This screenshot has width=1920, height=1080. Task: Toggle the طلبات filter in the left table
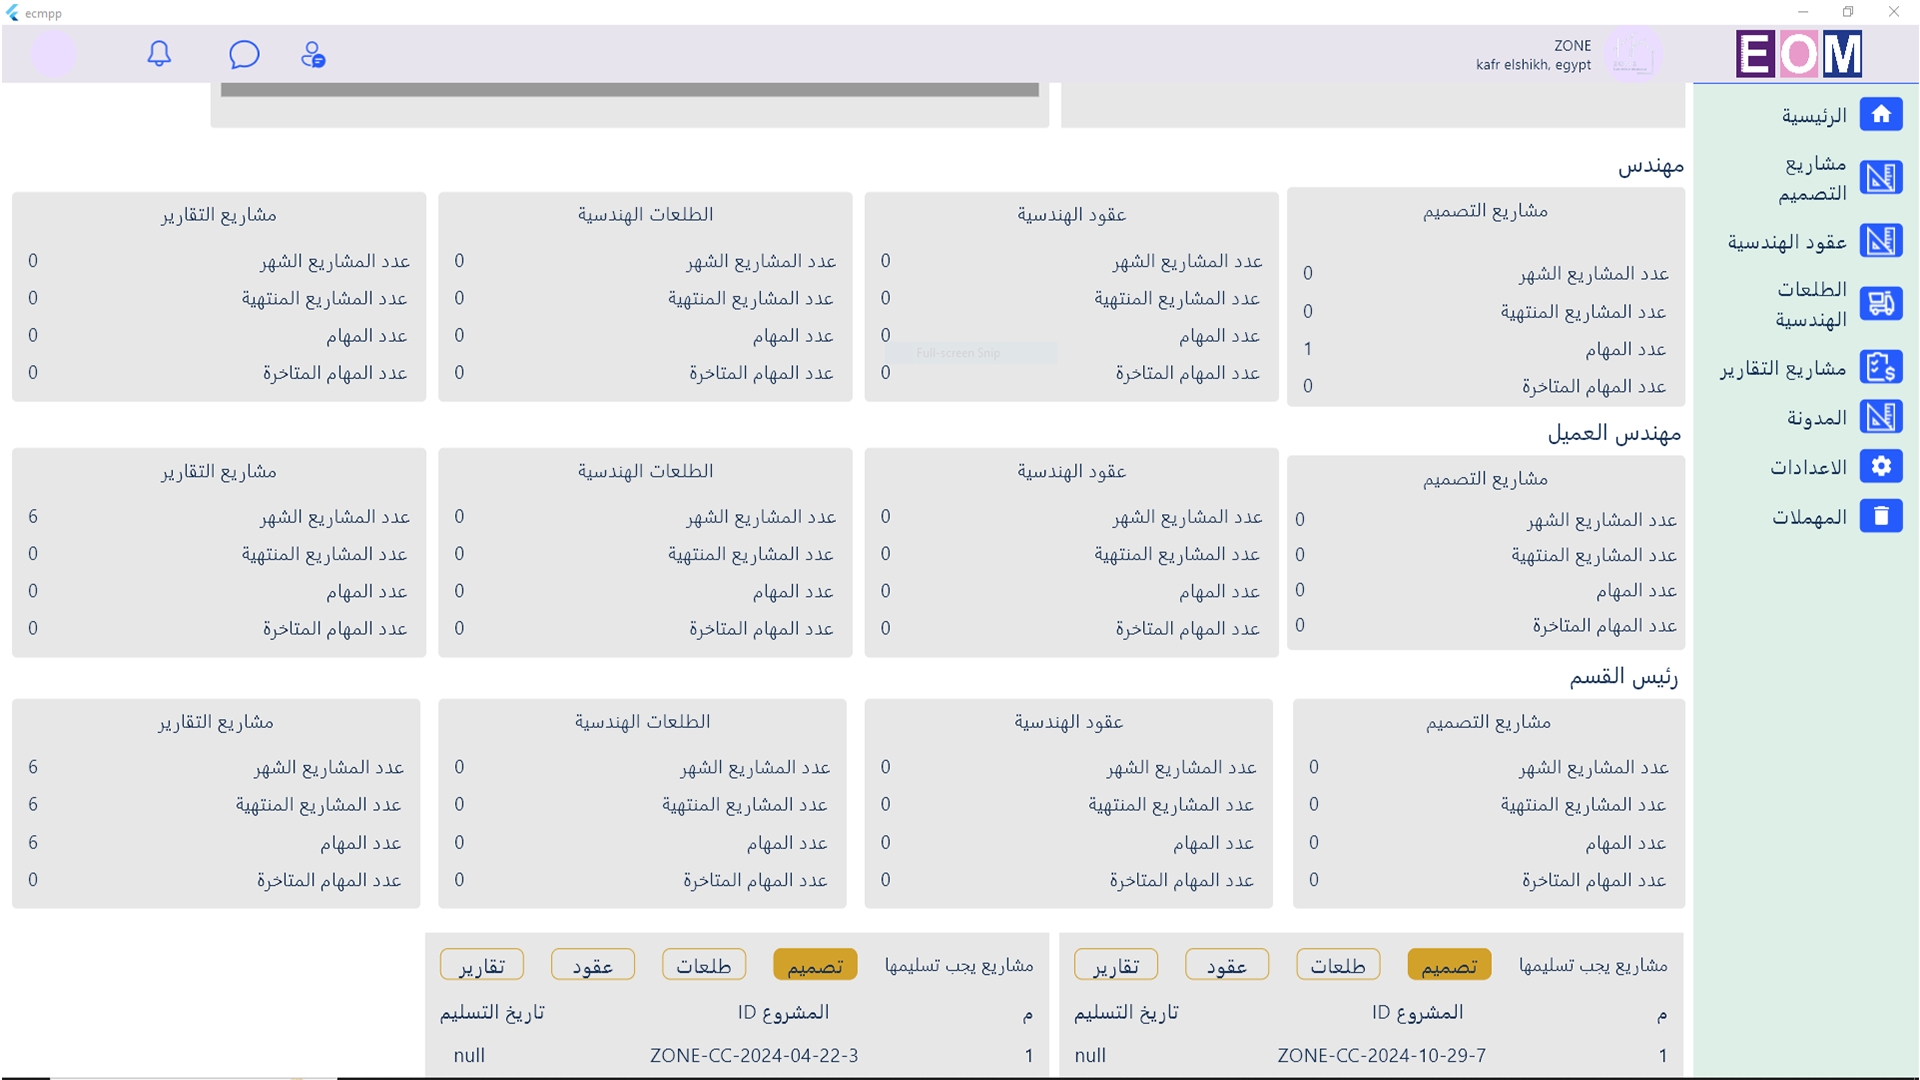coord(703,964)
